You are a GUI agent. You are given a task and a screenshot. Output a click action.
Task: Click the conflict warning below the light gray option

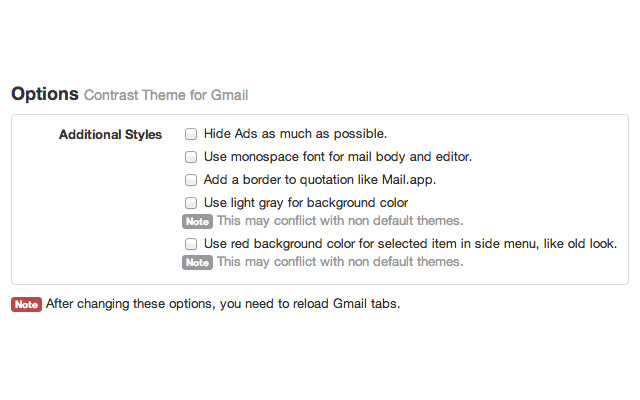[340, 221]
